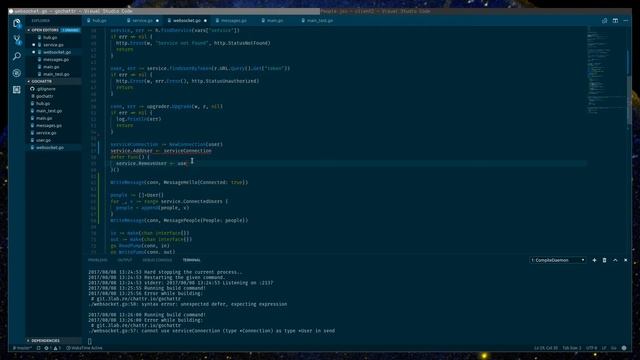Viewport: 640px width, 360px height.
Task: Click the sync changes icon in status bar
Action: click(38, 348)
